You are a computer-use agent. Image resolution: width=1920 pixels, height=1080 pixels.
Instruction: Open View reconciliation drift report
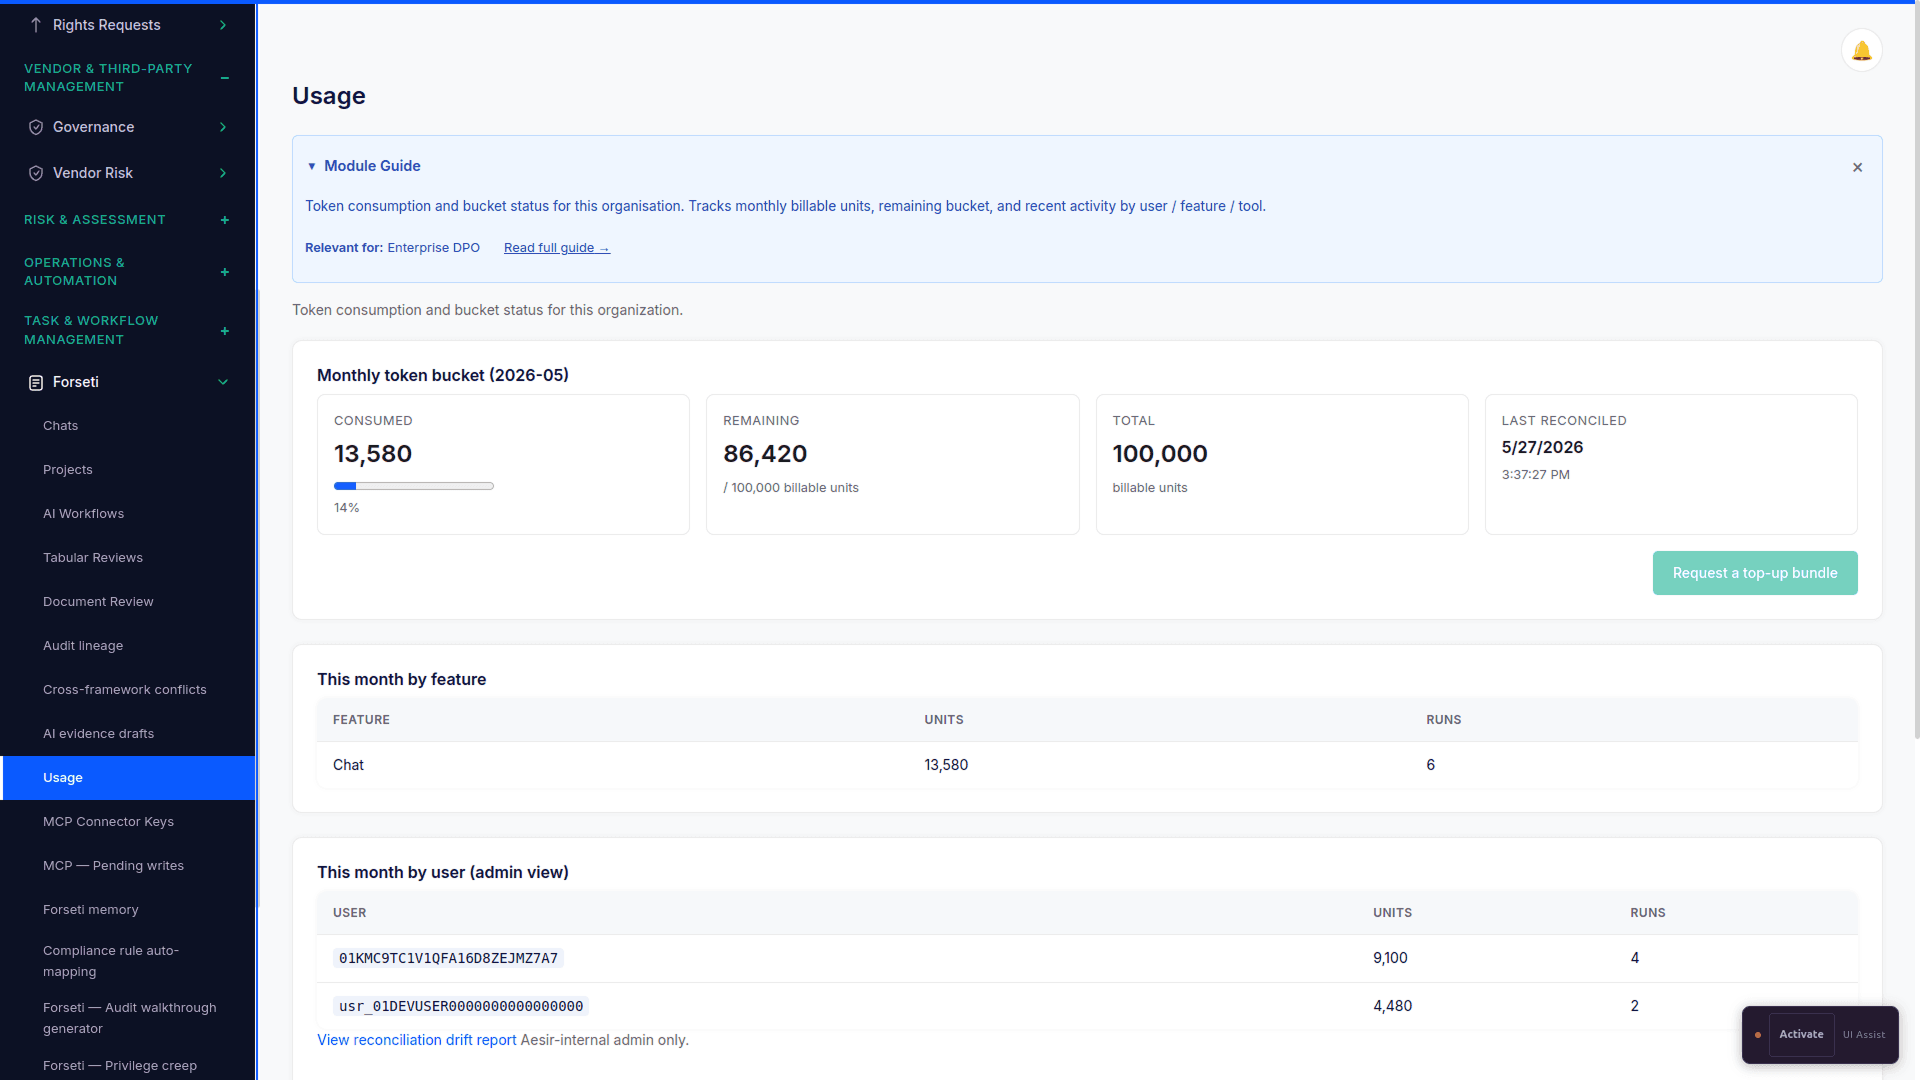pyautogui.click(x=417, y=1040)
